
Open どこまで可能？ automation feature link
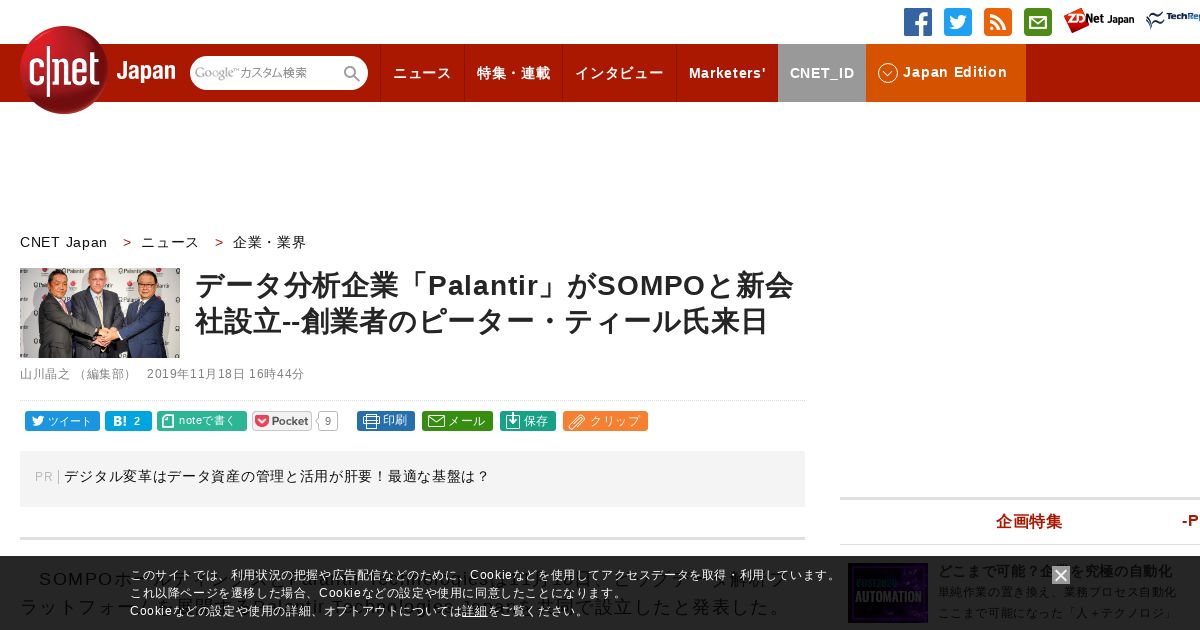[x=1055, y=572]
